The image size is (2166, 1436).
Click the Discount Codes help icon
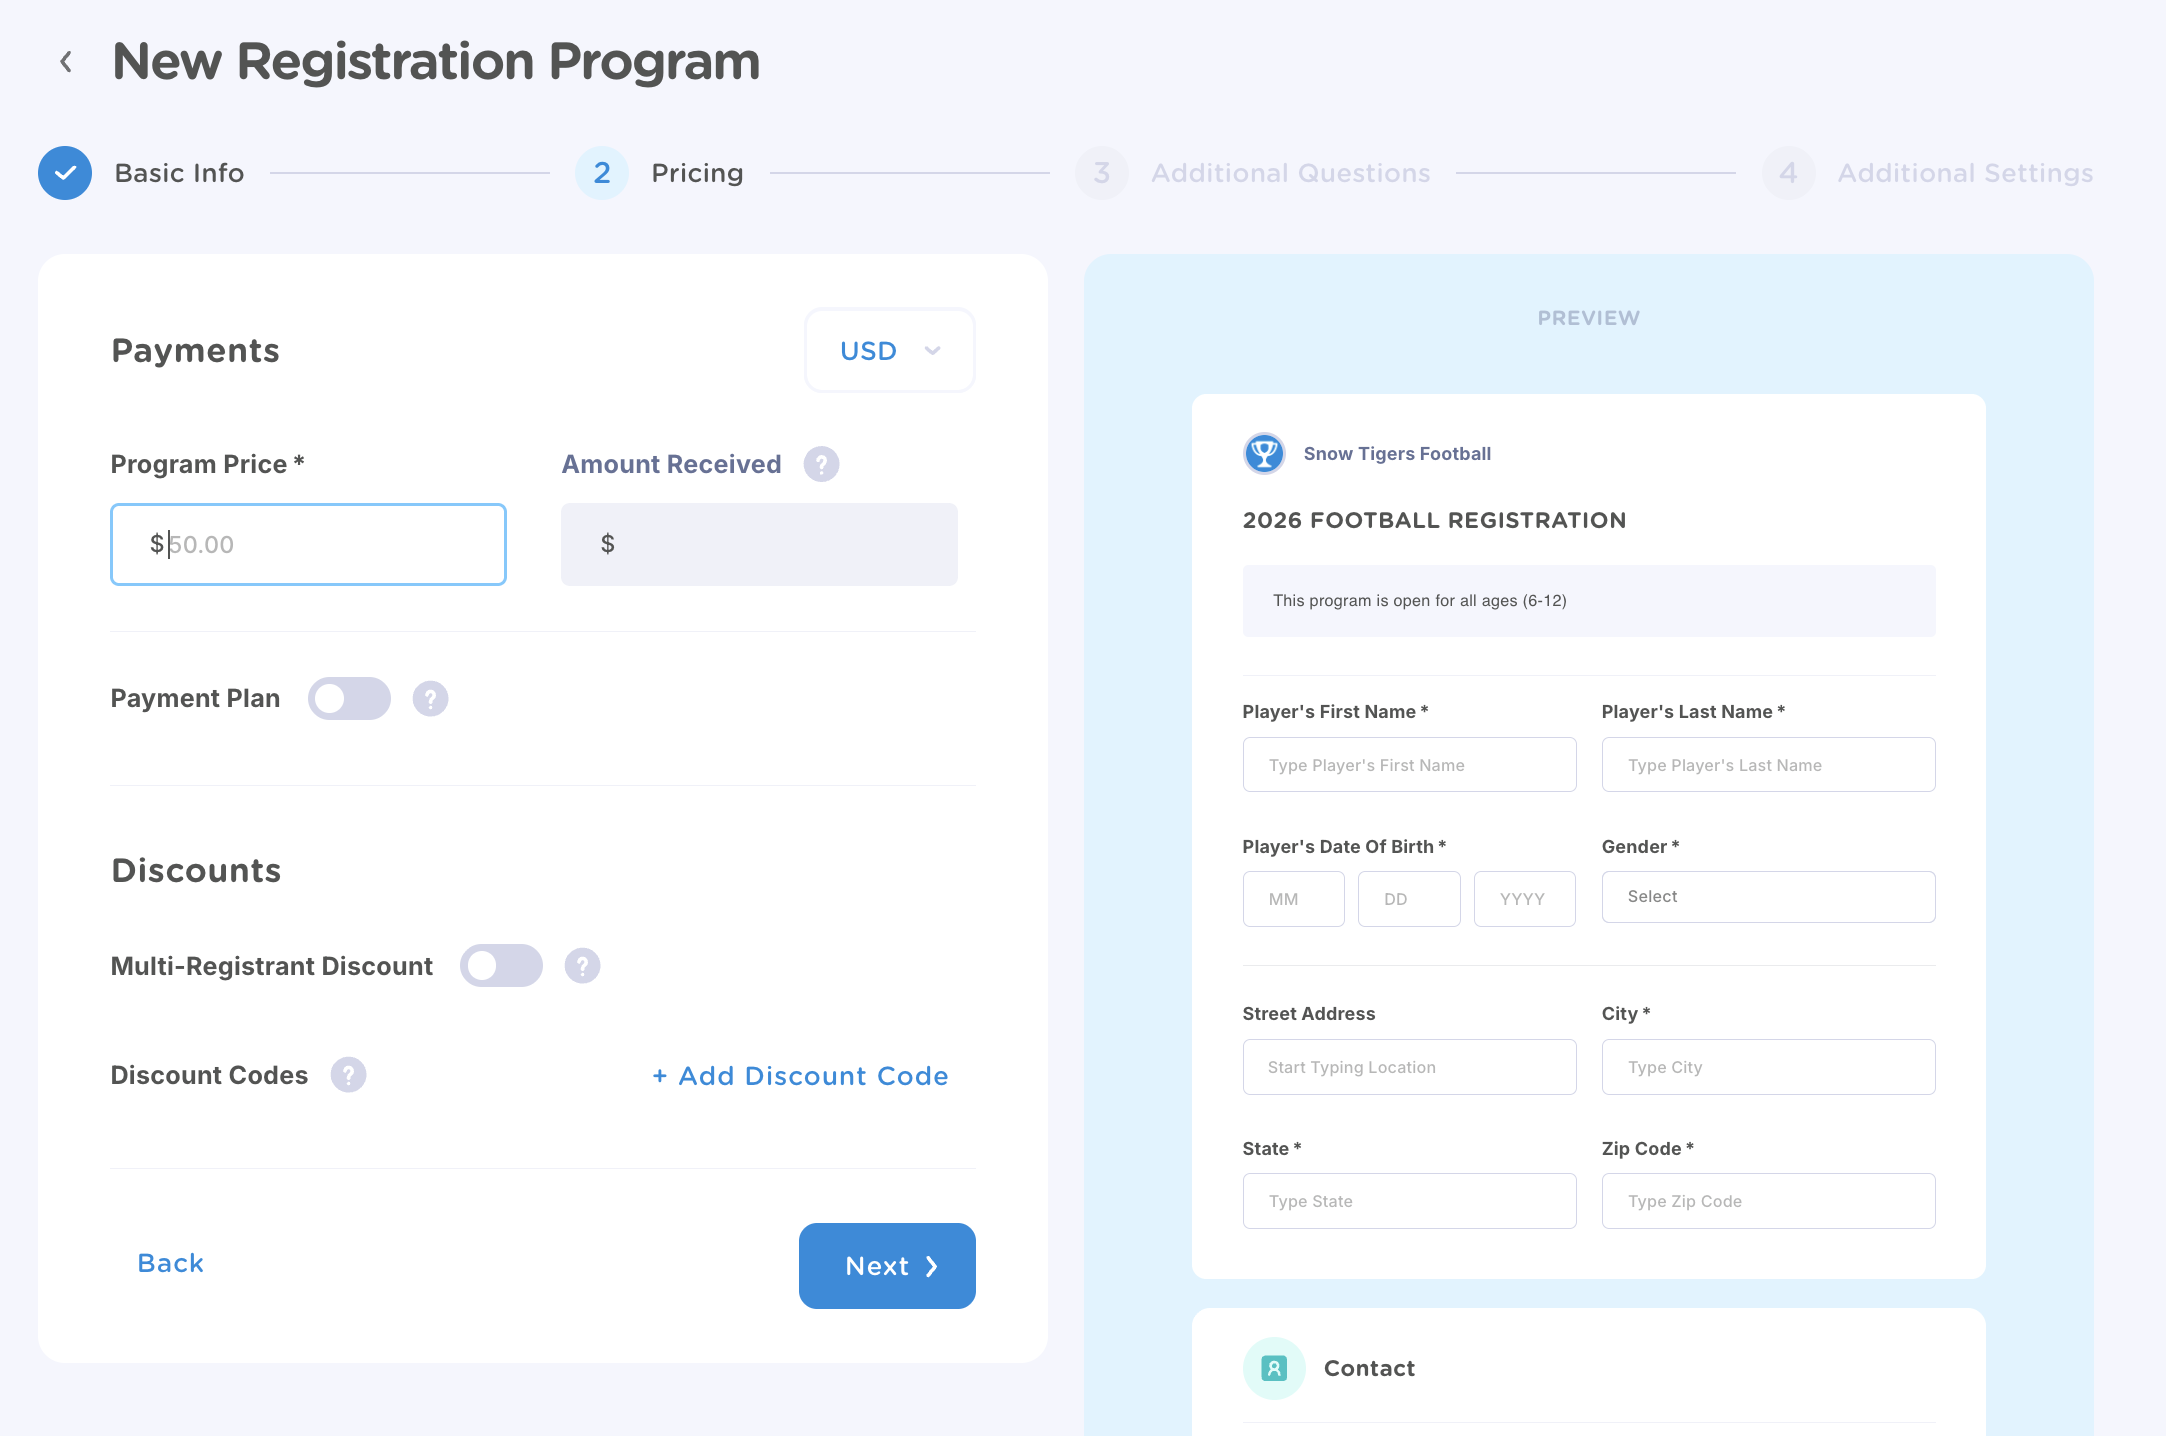coord(348,1075)
